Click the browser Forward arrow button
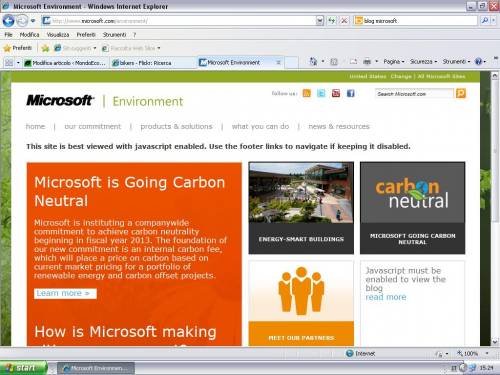Screen dimensions: 500x375 coord(22,21)
